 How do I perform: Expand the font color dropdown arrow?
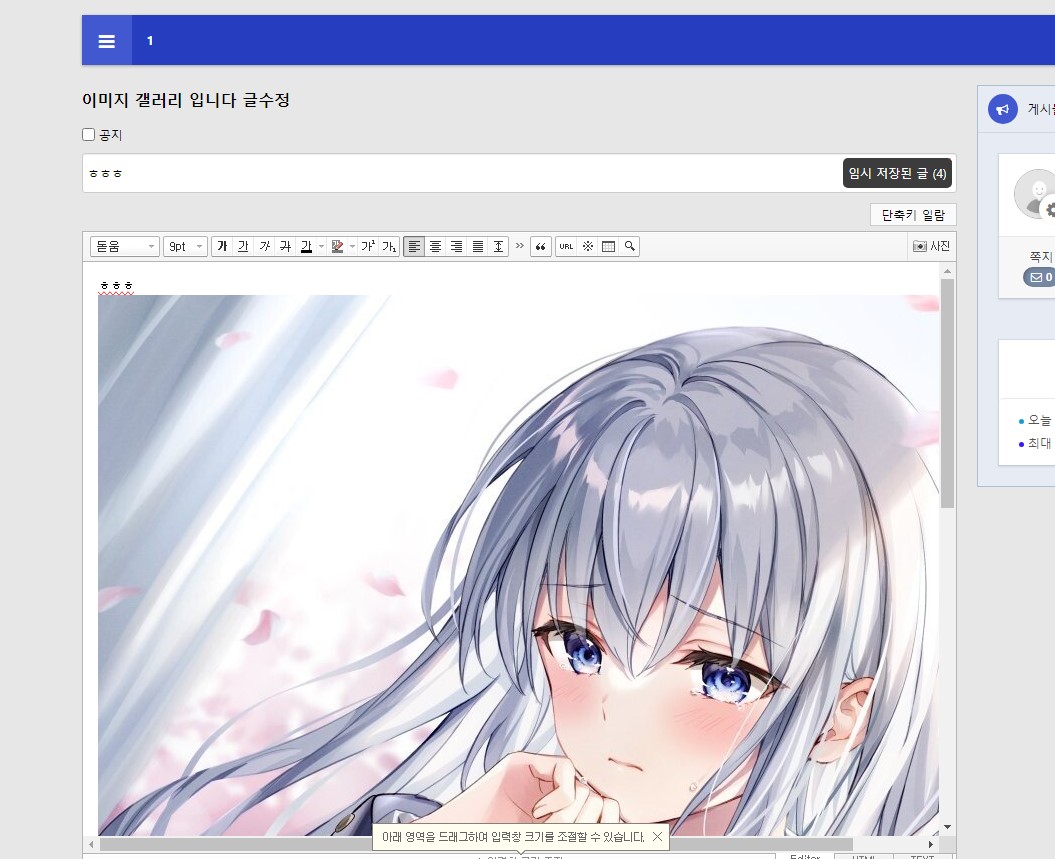321,246
